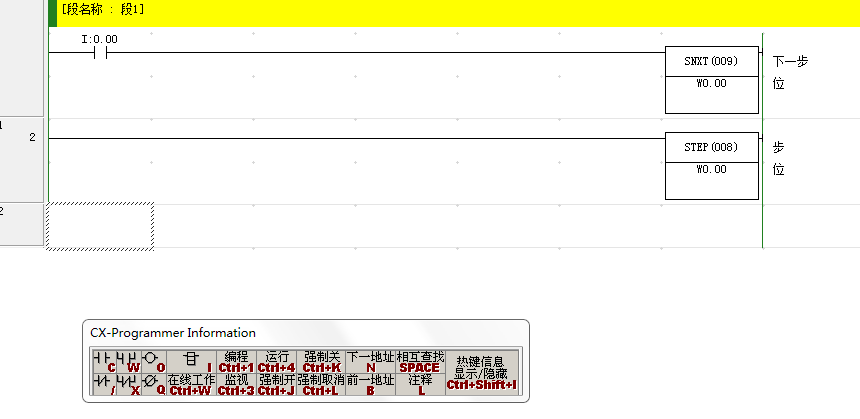Click the open contact OR (W) icon
This screenshot has height=419, width=860.
pyautogui.click(x=128, y=361)
